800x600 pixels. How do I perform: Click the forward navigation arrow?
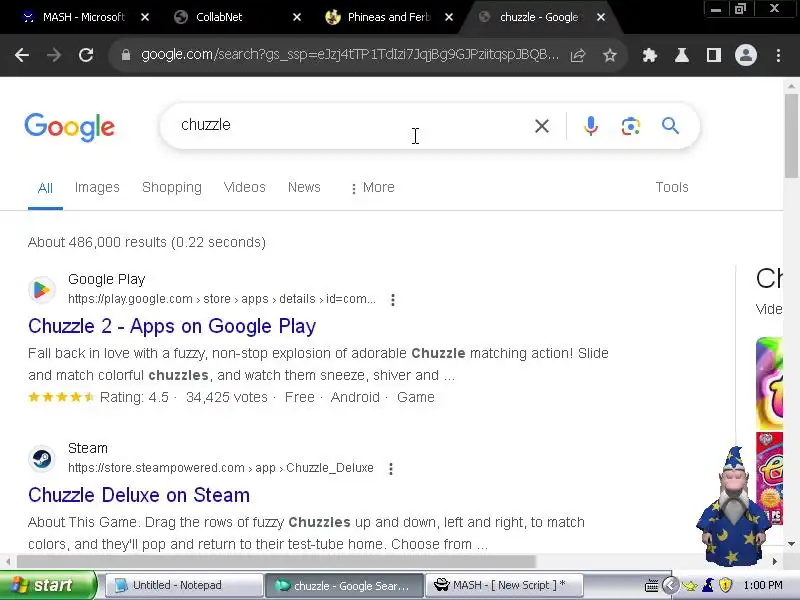[x=54, y=55]
